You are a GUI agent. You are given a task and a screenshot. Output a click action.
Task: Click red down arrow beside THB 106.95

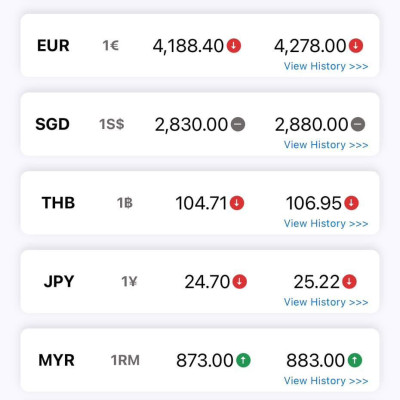(x=351, y=203)
